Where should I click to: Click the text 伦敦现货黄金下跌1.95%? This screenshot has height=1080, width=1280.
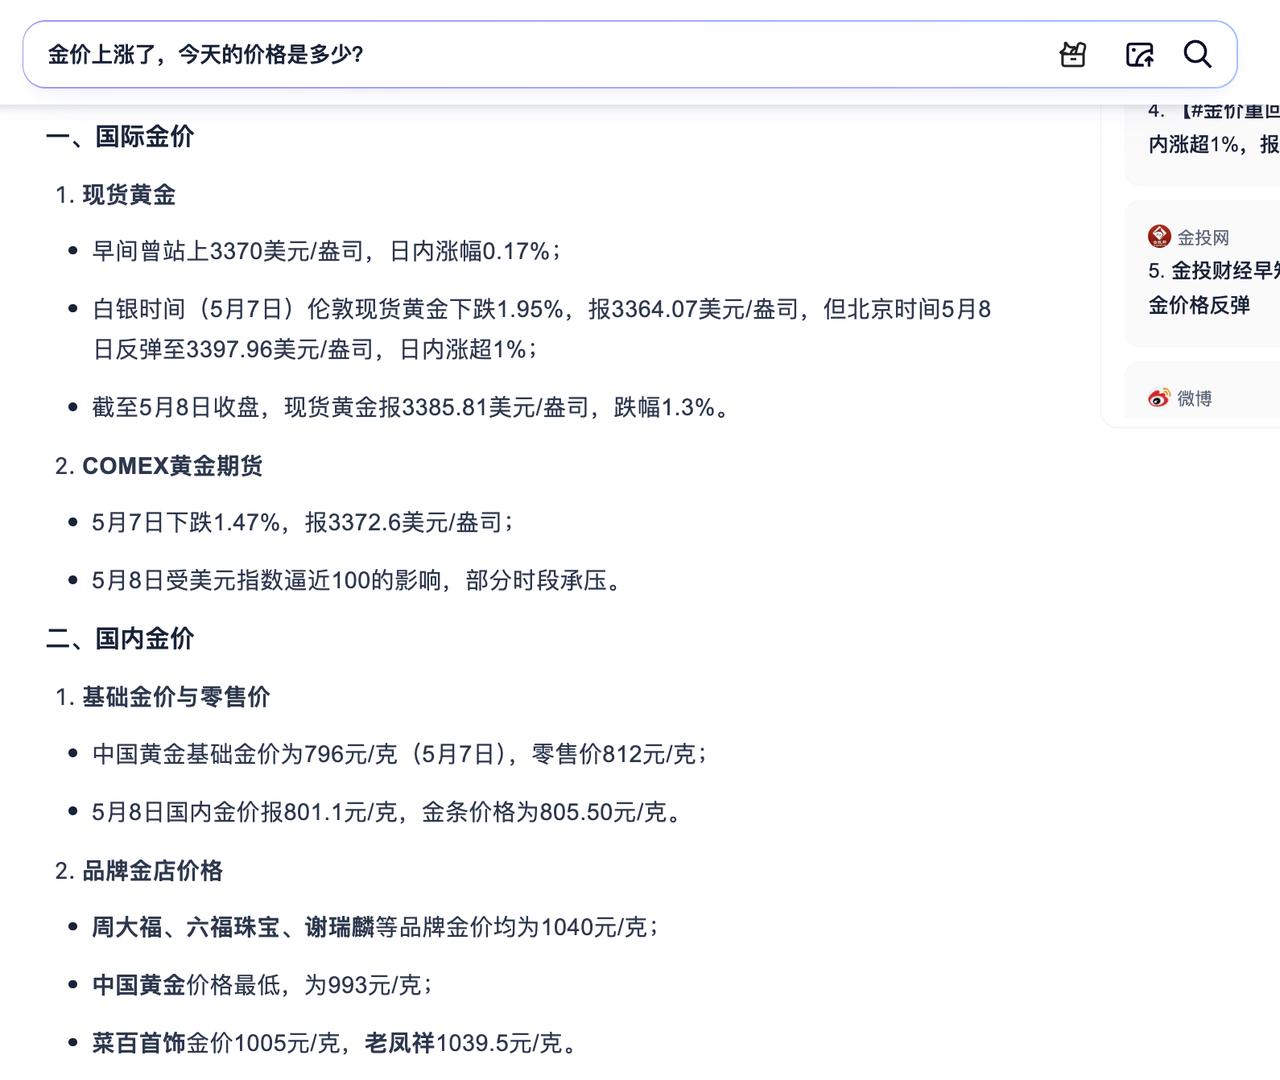[x=435, y=309]
